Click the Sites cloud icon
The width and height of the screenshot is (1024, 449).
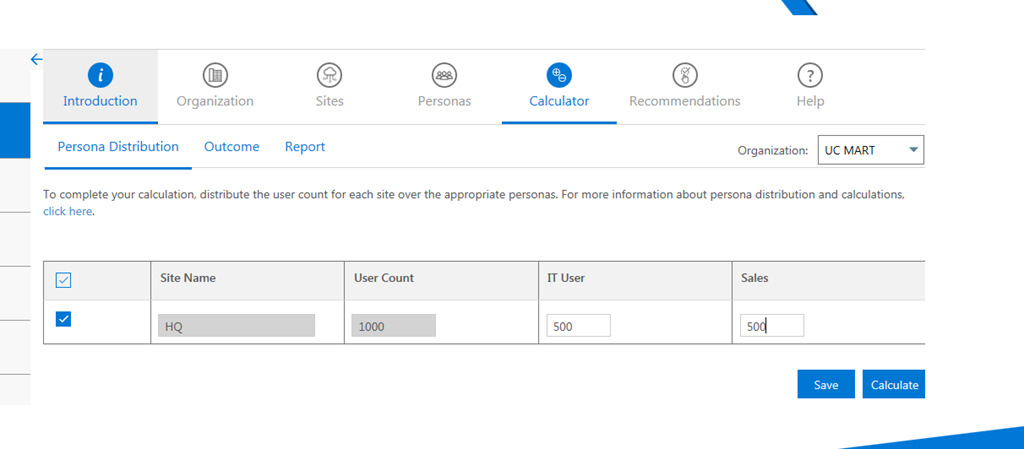click(329, 75)
